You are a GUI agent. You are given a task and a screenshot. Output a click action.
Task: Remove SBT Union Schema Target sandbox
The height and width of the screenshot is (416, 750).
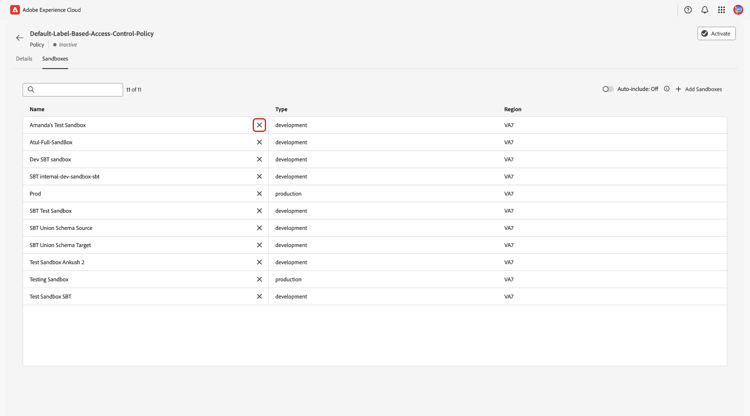tap(259, 245)
